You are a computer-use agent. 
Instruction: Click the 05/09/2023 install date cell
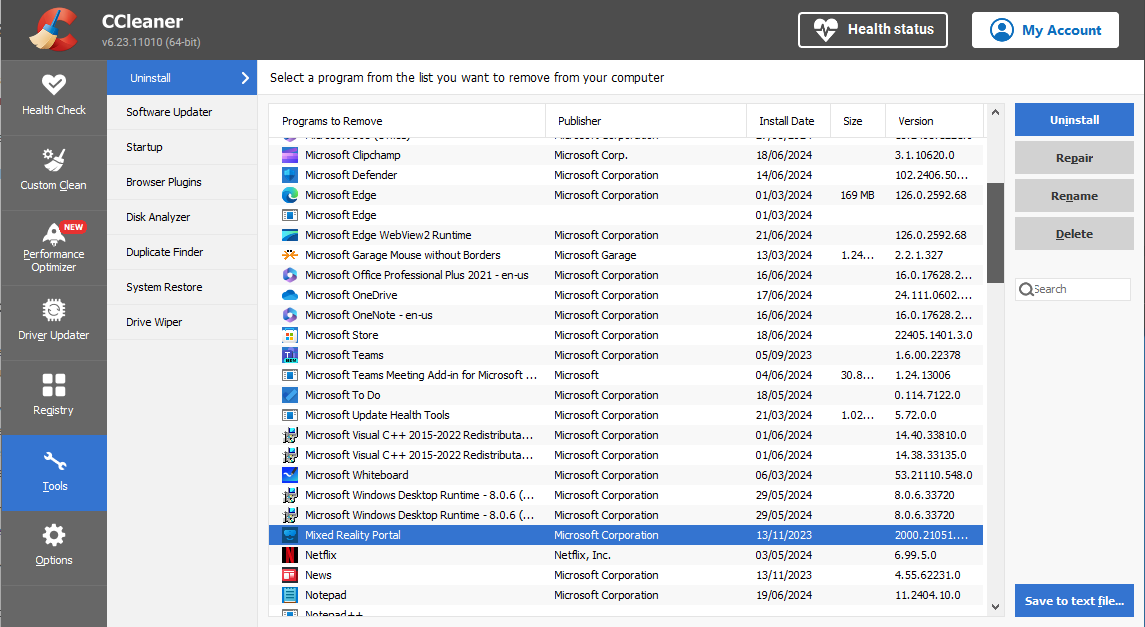tap(784, 355)
